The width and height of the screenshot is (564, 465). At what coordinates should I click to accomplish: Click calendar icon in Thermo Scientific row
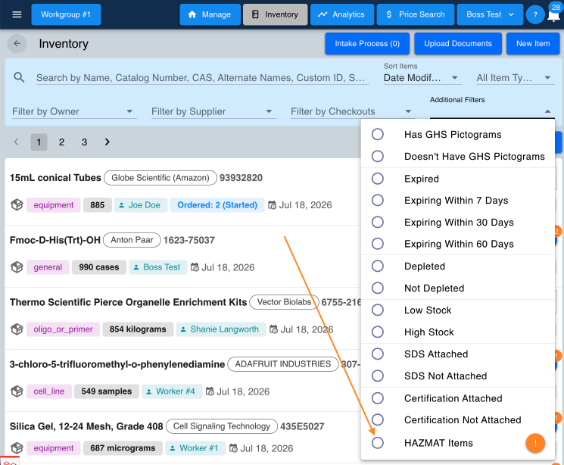(274, 329)
